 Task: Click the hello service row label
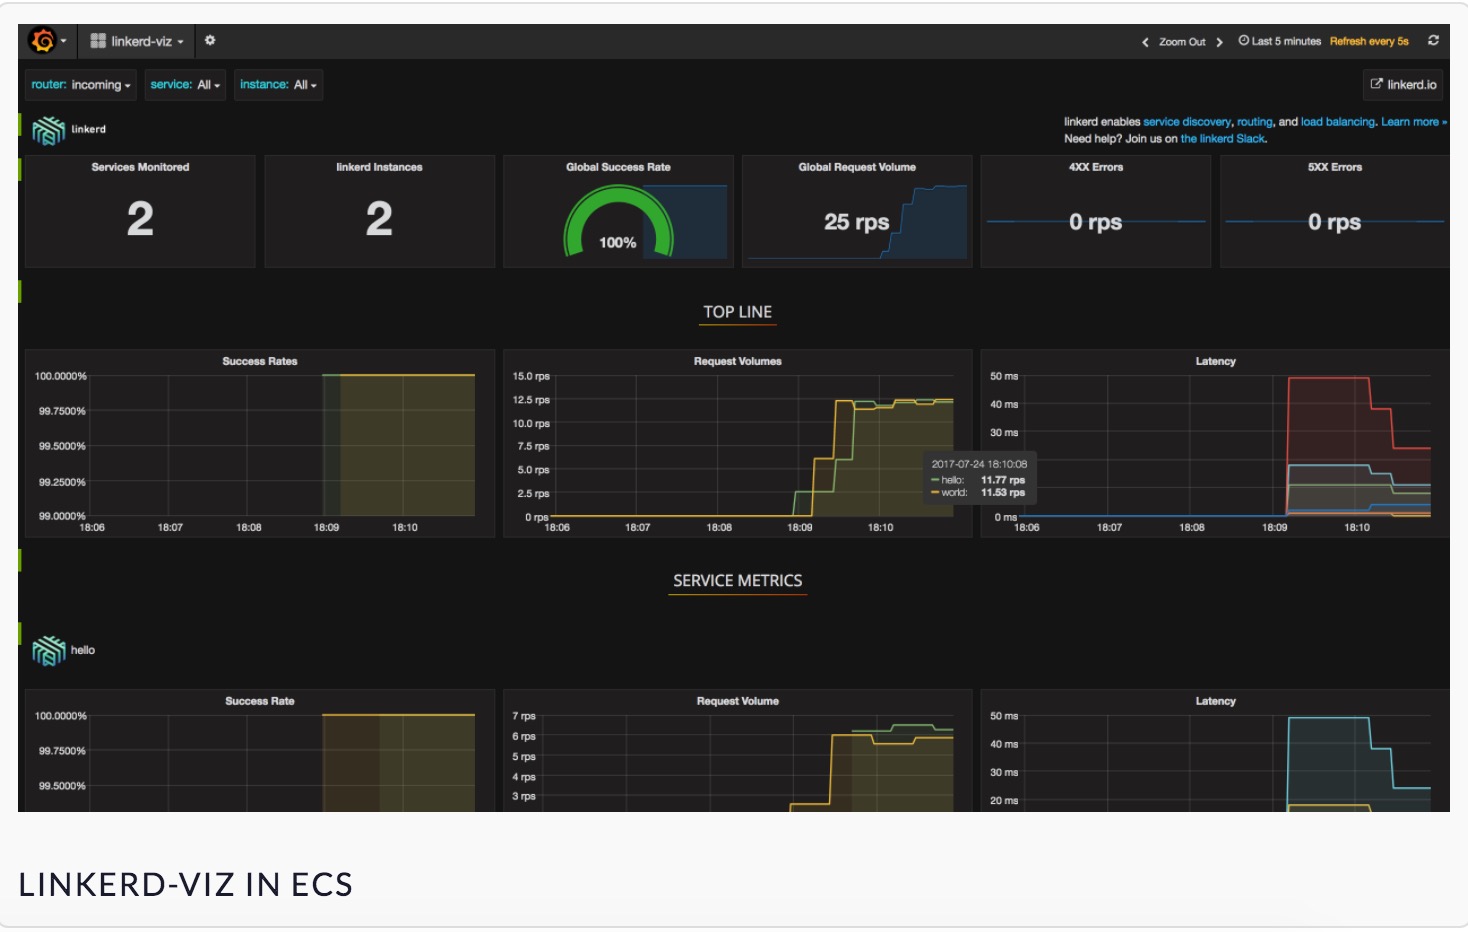83,650
